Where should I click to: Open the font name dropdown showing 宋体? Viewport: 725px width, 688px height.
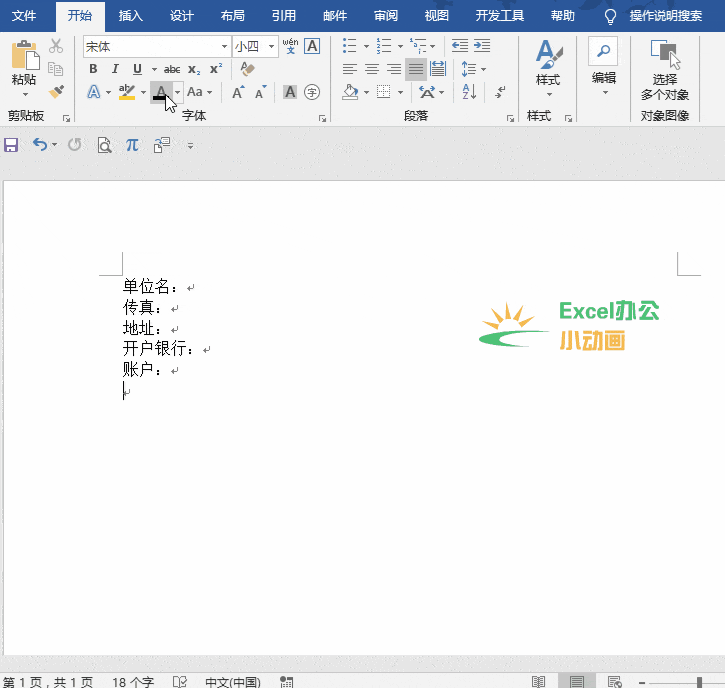224,46
